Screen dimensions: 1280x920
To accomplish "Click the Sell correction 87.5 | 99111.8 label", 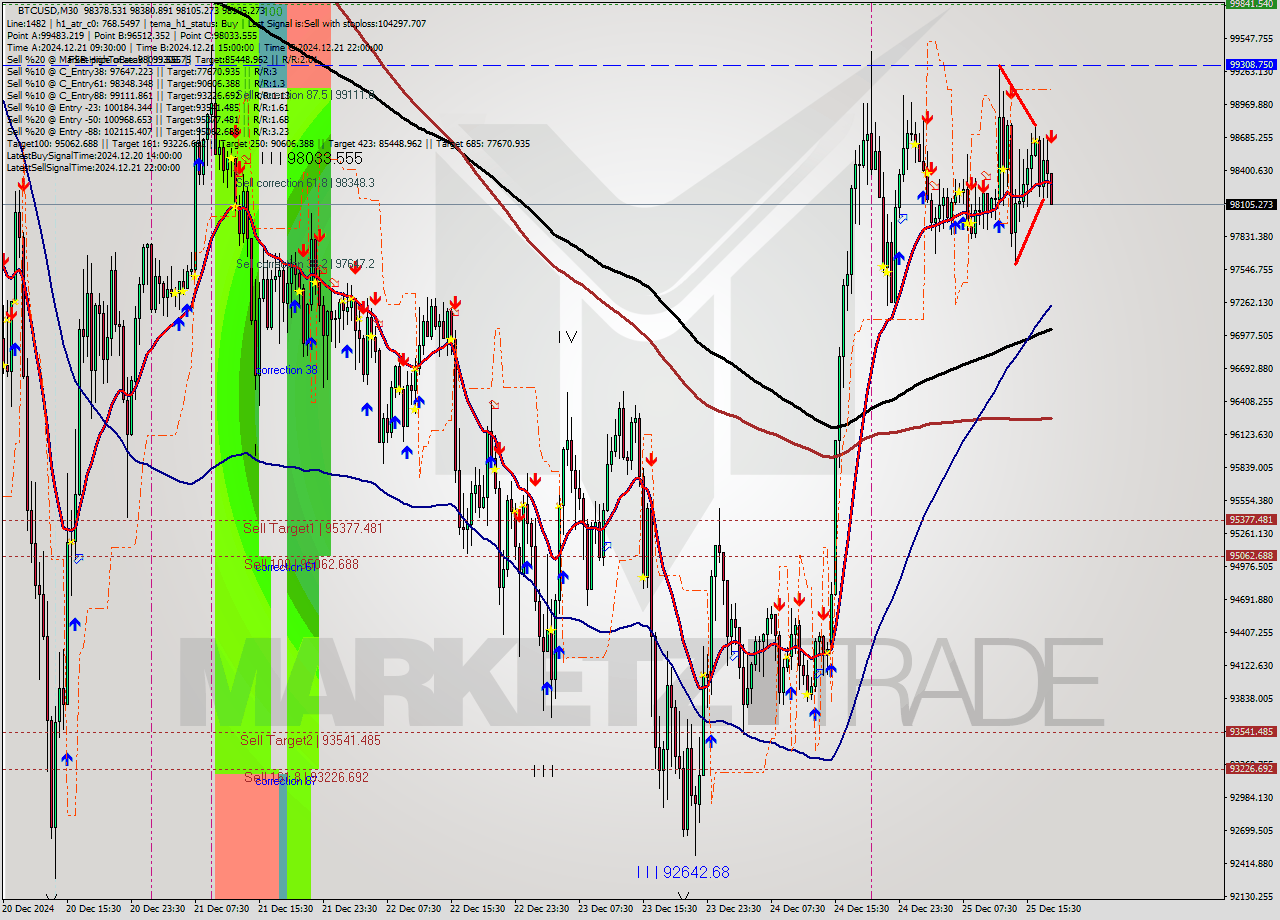I will click(305, 95).
